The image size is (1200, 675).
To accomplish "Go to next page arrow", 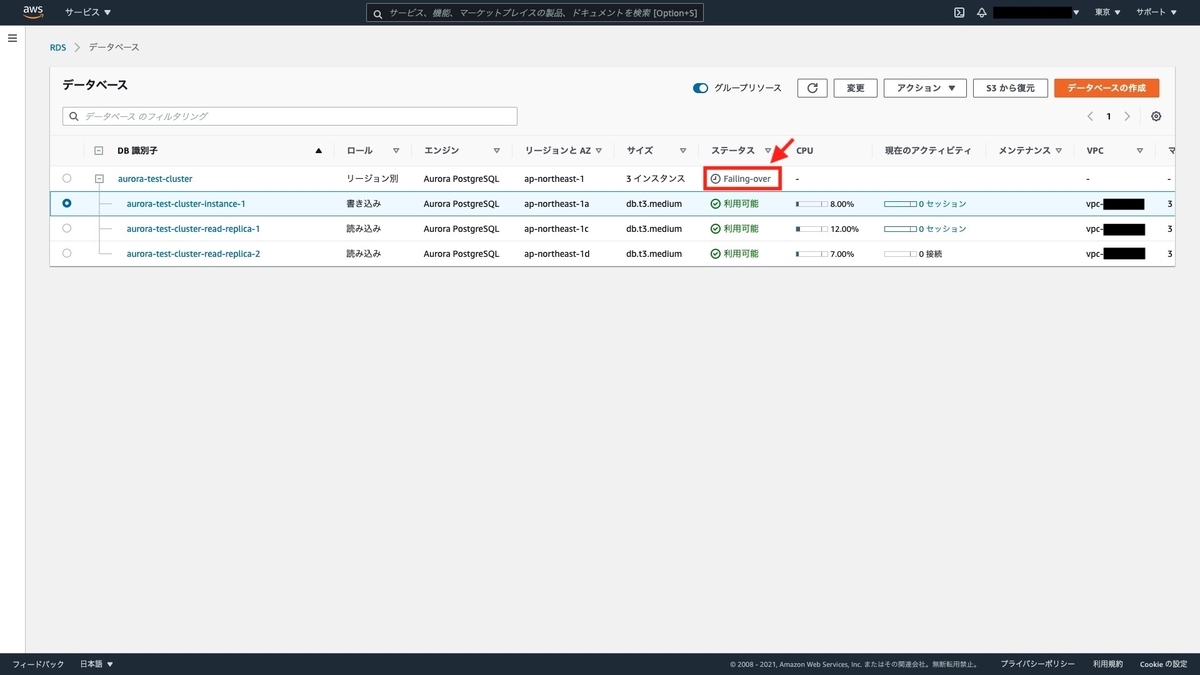I will (x=1127, y=116).
